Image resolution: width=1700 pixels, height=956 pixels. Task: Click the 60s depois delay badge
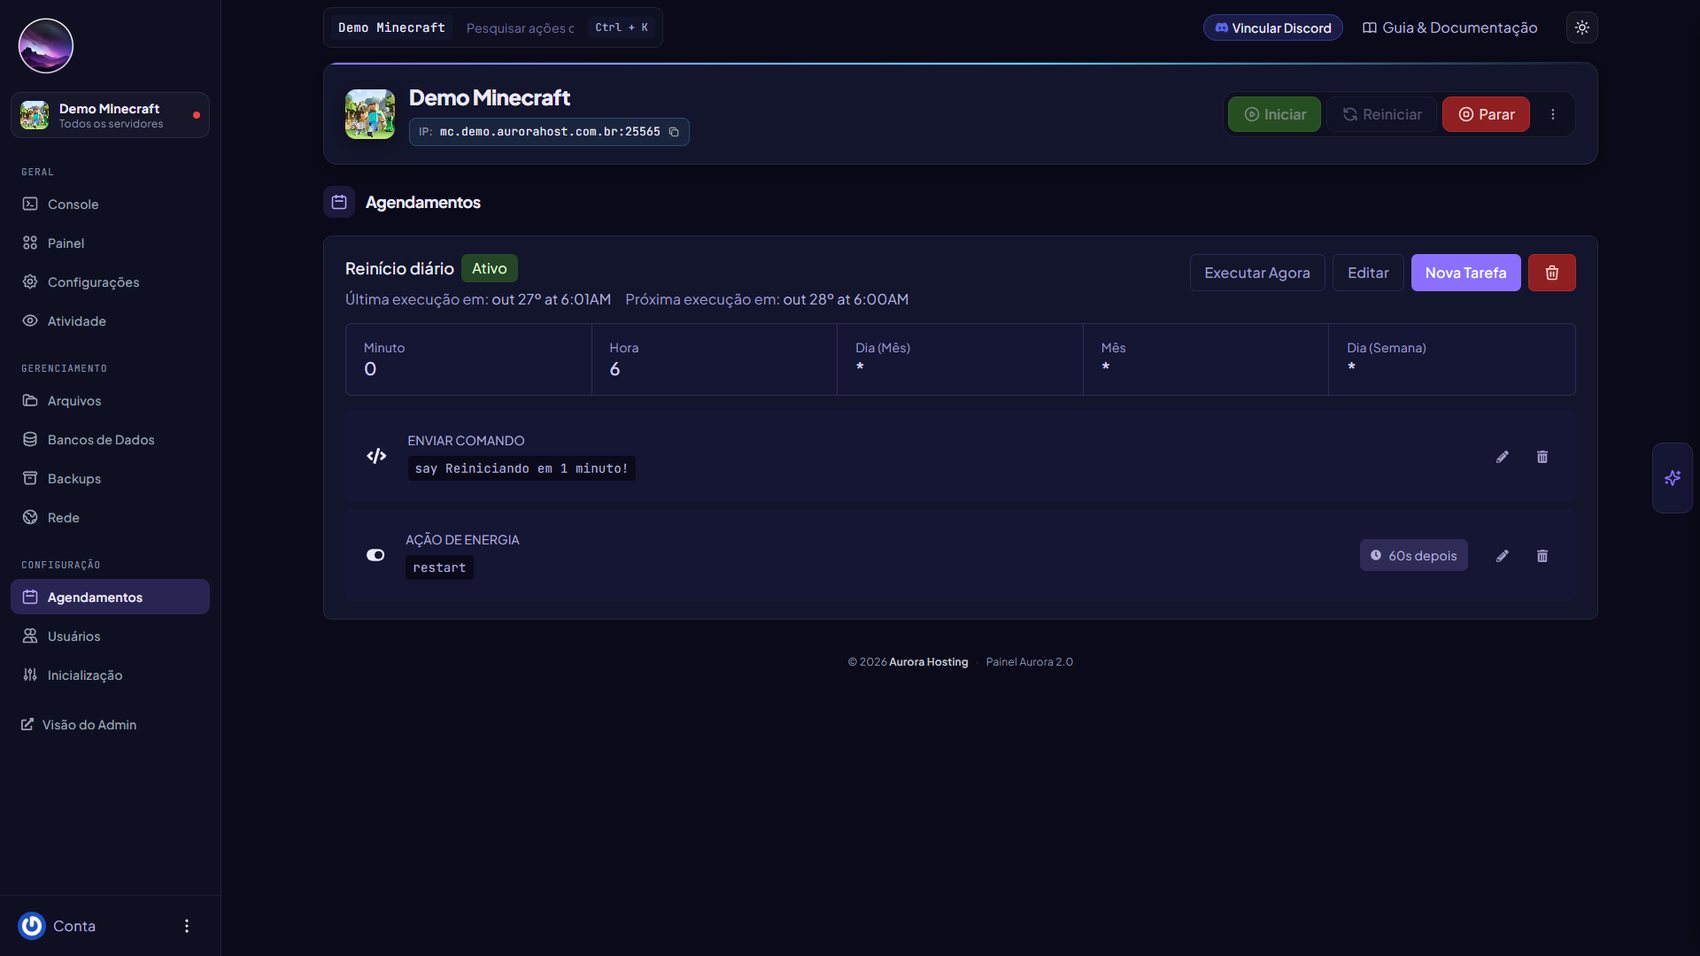click(x=1413, y=556)
